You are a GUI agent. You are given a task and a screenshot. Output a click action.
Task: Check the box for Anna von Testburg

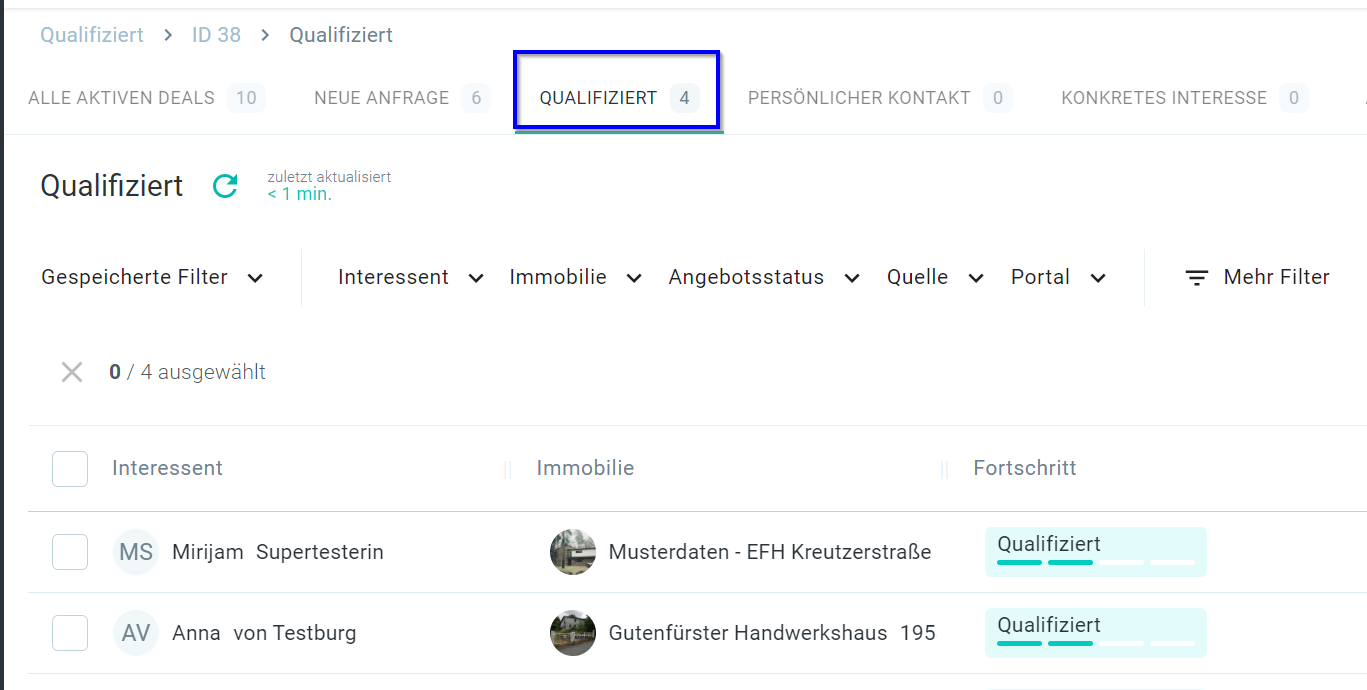[70, 633]
